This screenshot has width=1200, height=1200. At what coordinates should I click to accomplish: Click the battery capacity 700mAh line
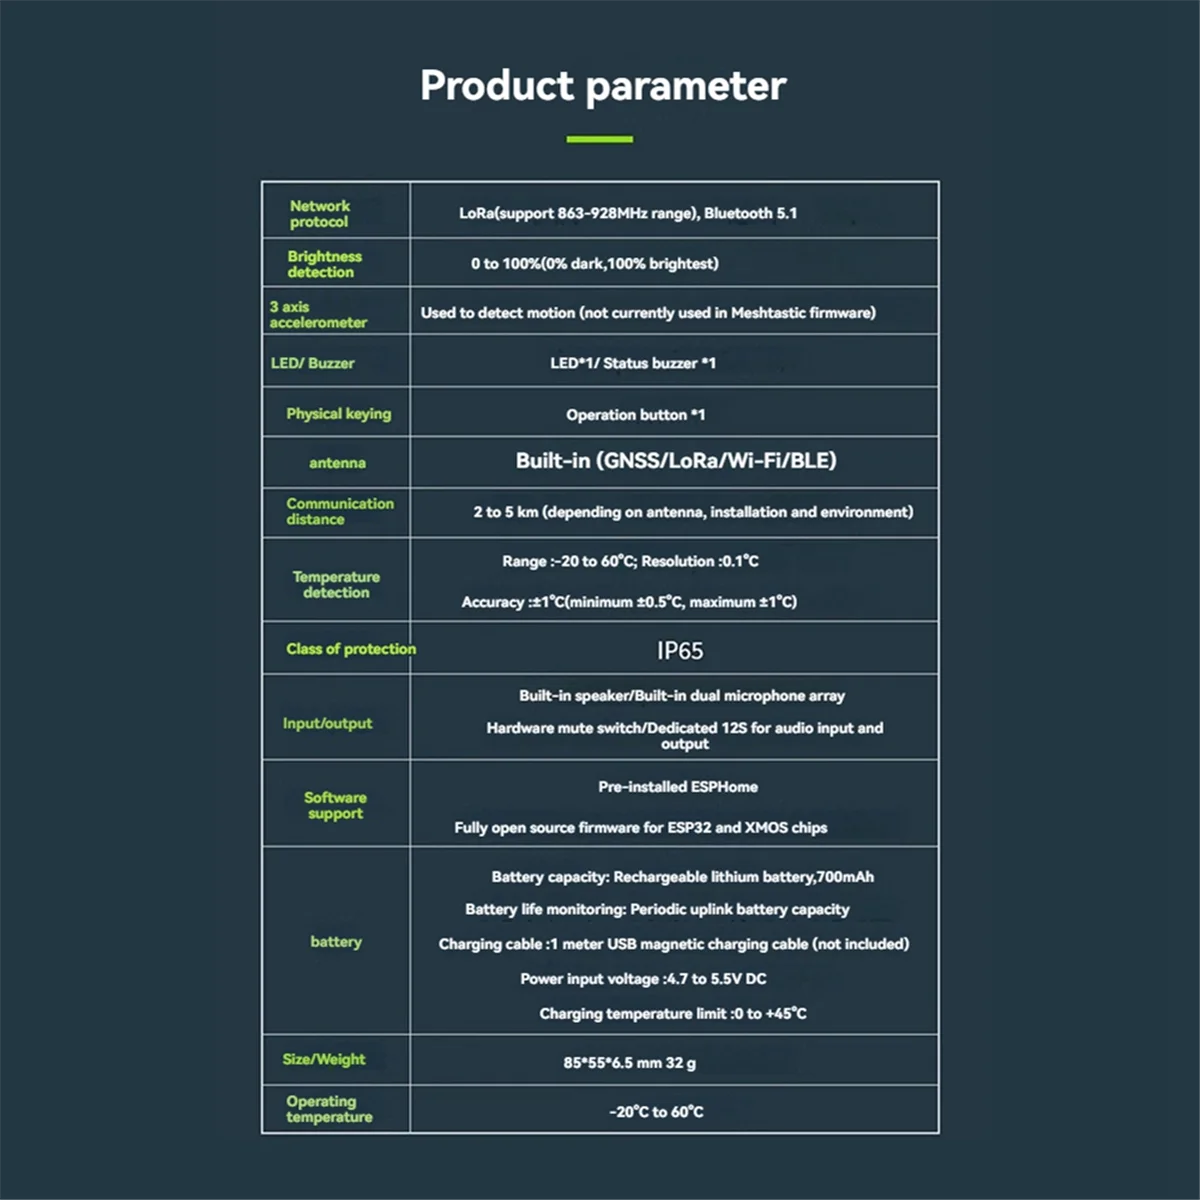pyautogui.click(x=682, y=877)
